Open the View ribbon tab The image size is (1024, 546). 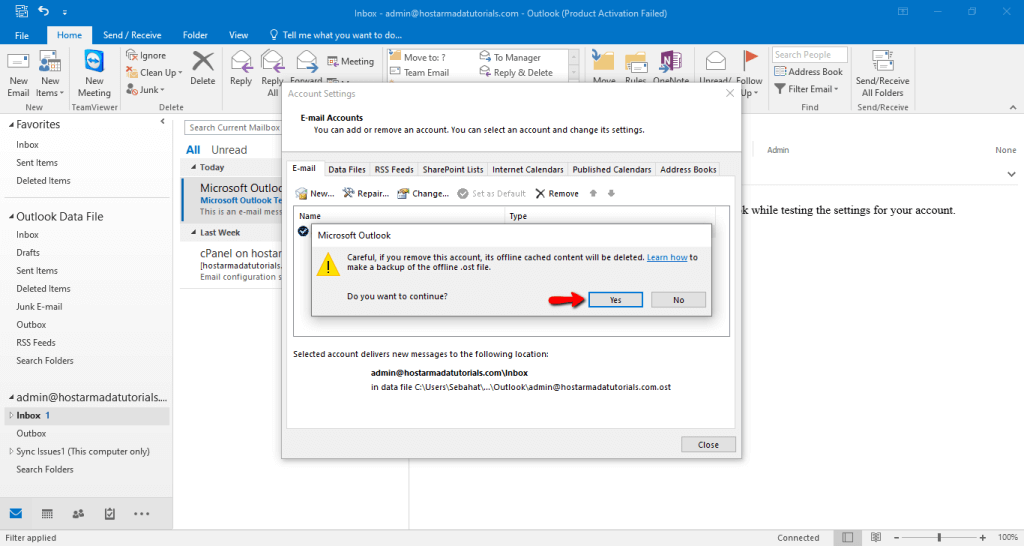pos(238,35)
